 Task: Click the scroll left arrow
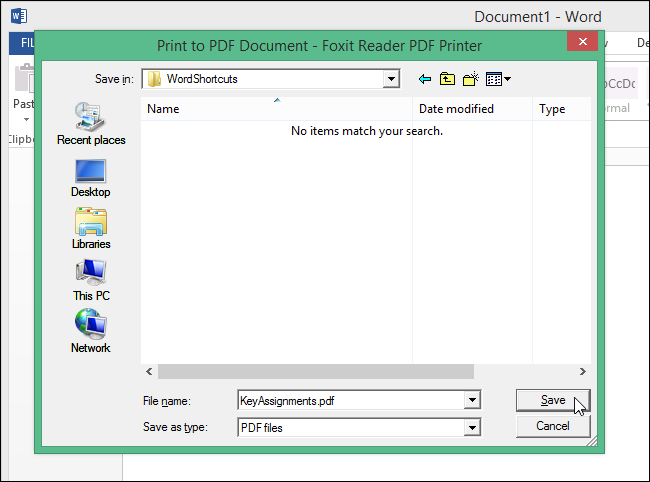tap(149, 371)
